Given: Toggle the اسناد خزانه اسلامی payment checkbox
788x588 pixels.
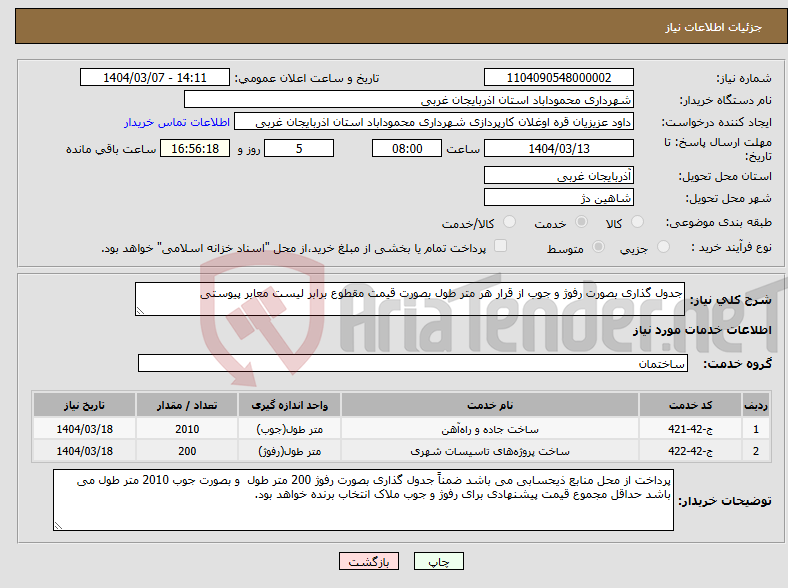Looking at the screenshot, I should point(500,246).
